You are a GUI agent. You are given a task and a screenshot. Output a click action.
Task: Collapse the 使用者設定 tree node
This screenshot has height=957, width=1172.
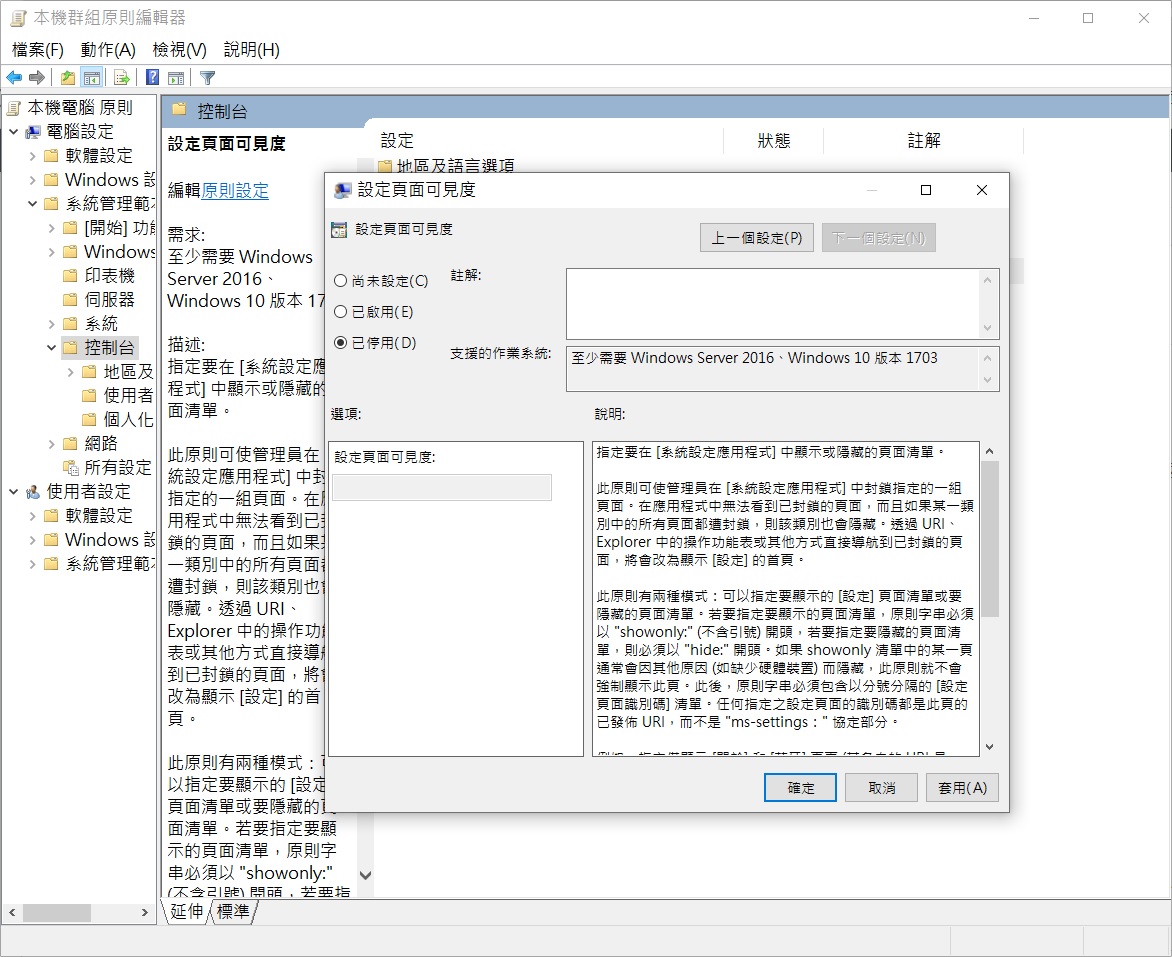click(x=13, y=491)
